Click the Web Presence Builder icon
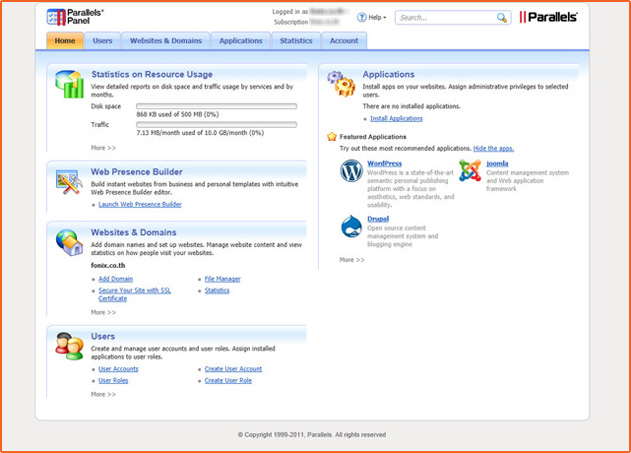This screenshot has height=453, width=631. click(x=69, y=181)
